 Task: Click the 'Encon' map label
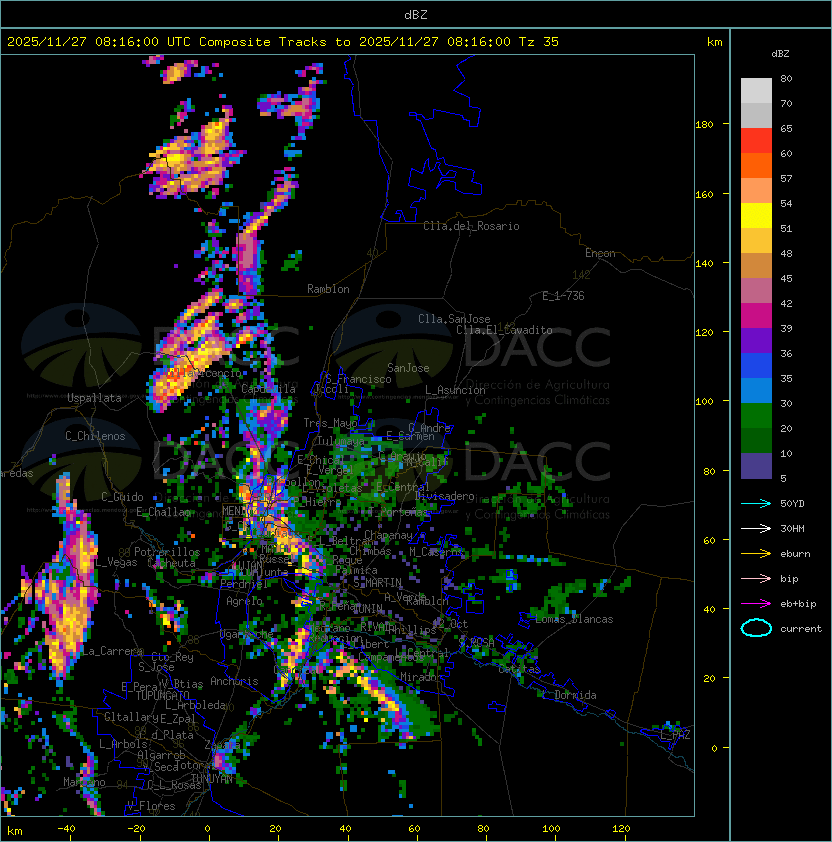600,253
